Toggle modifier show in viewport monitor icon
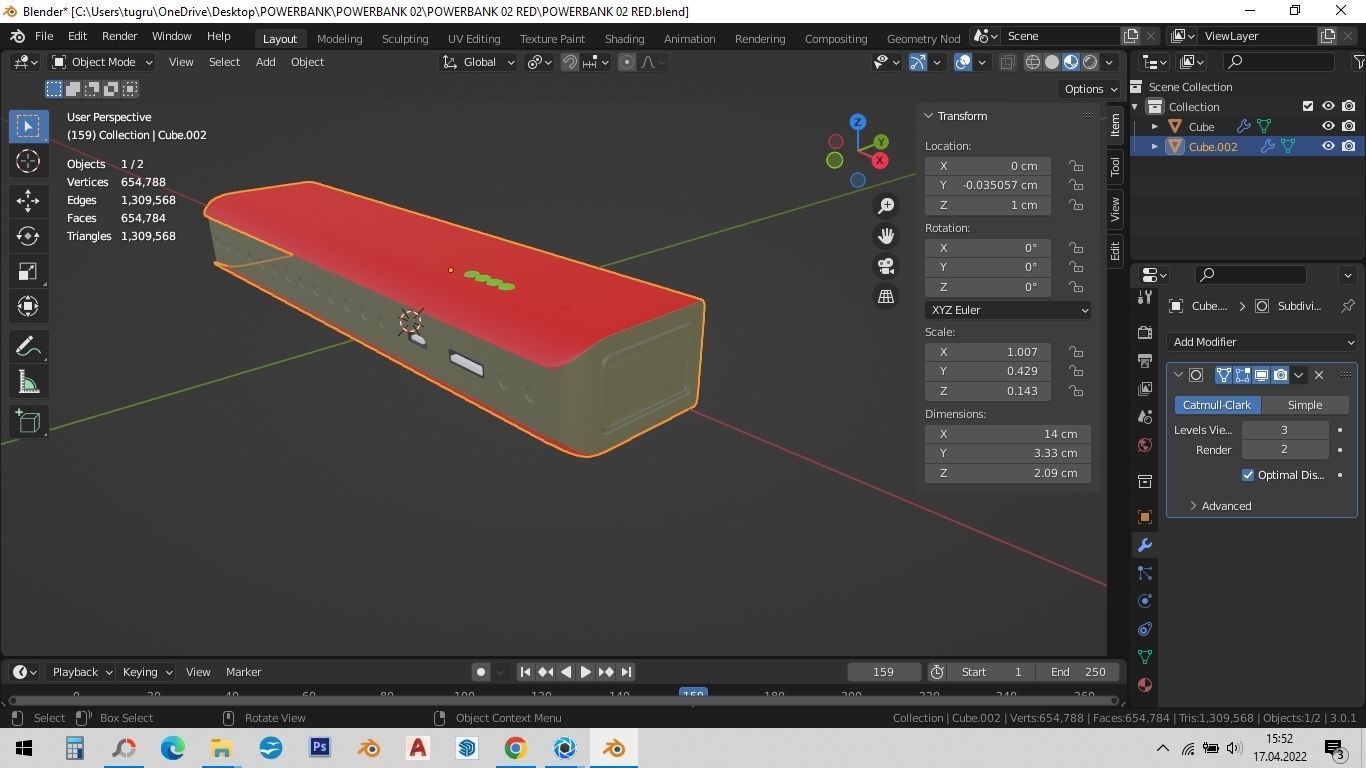 (1261, 375)
